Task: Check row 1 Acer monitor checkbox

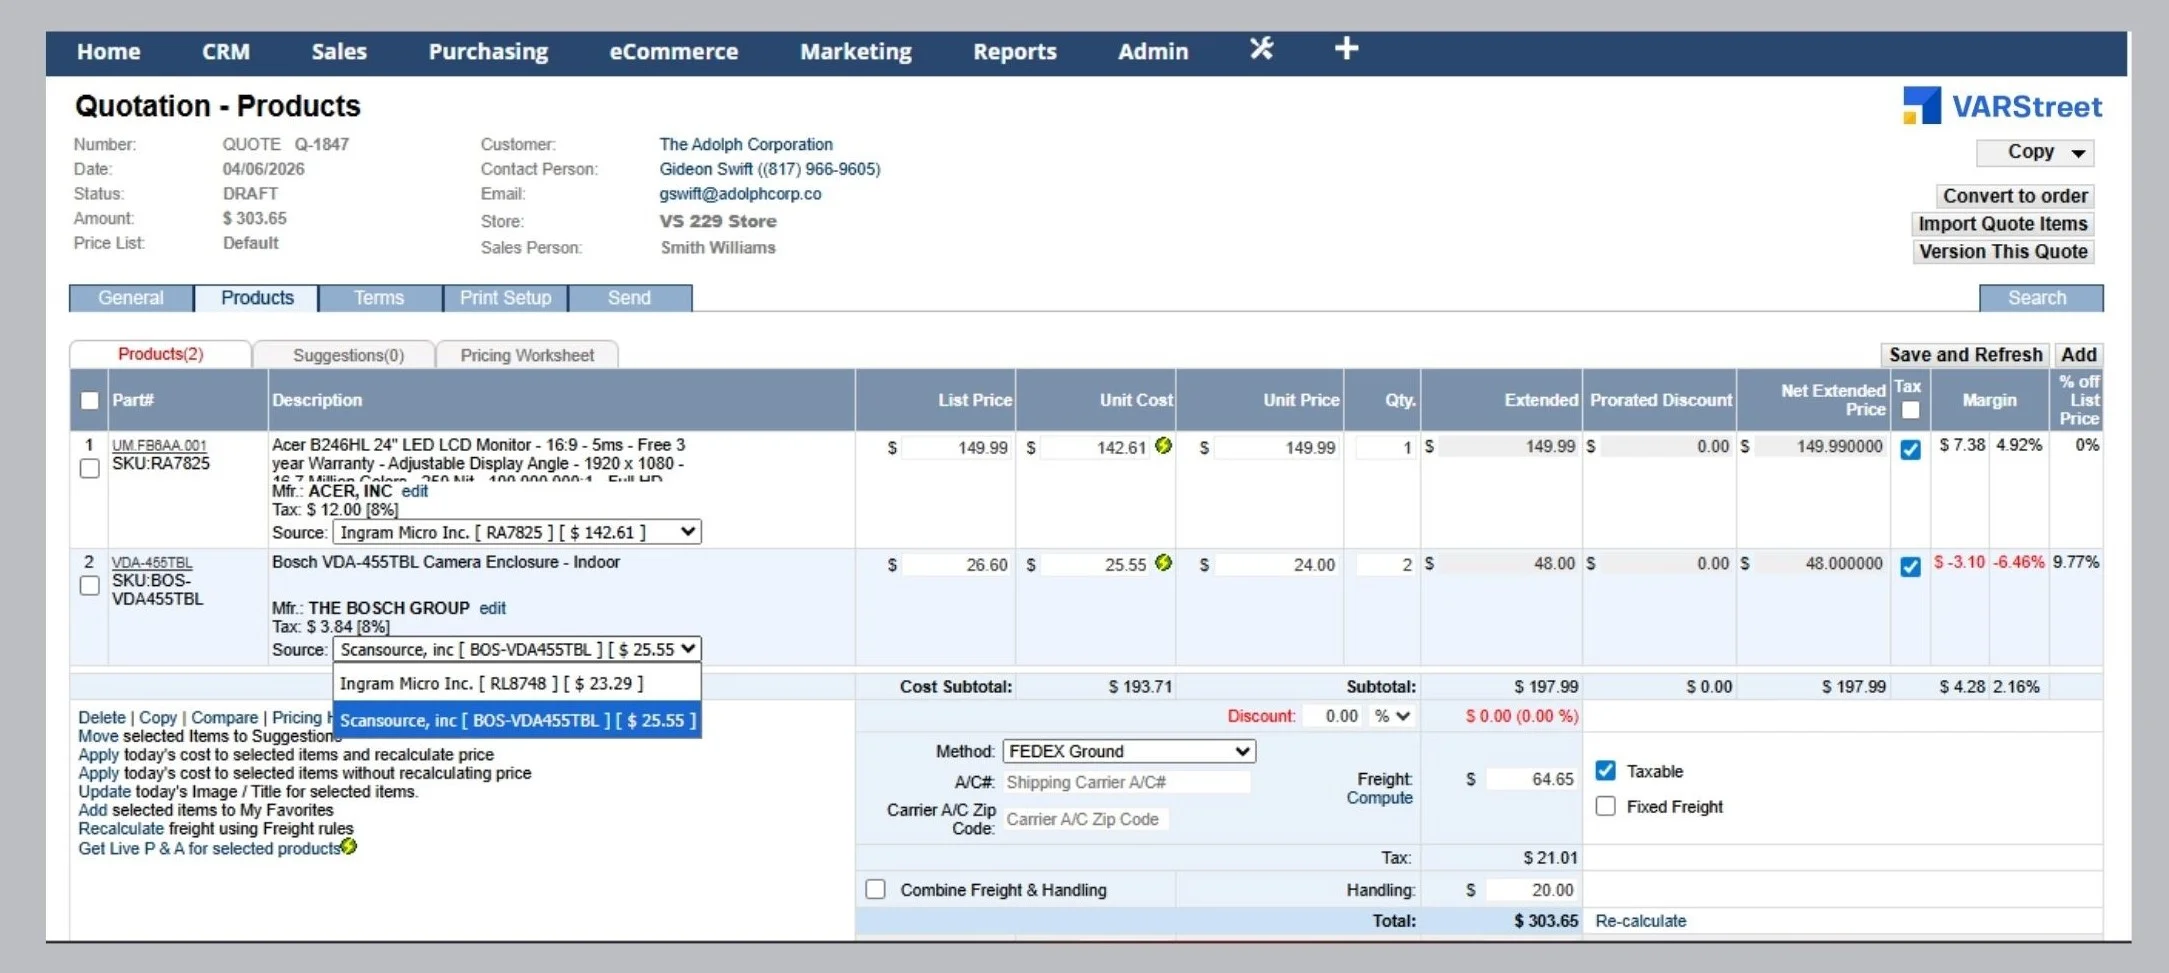Action: (90, 468)
